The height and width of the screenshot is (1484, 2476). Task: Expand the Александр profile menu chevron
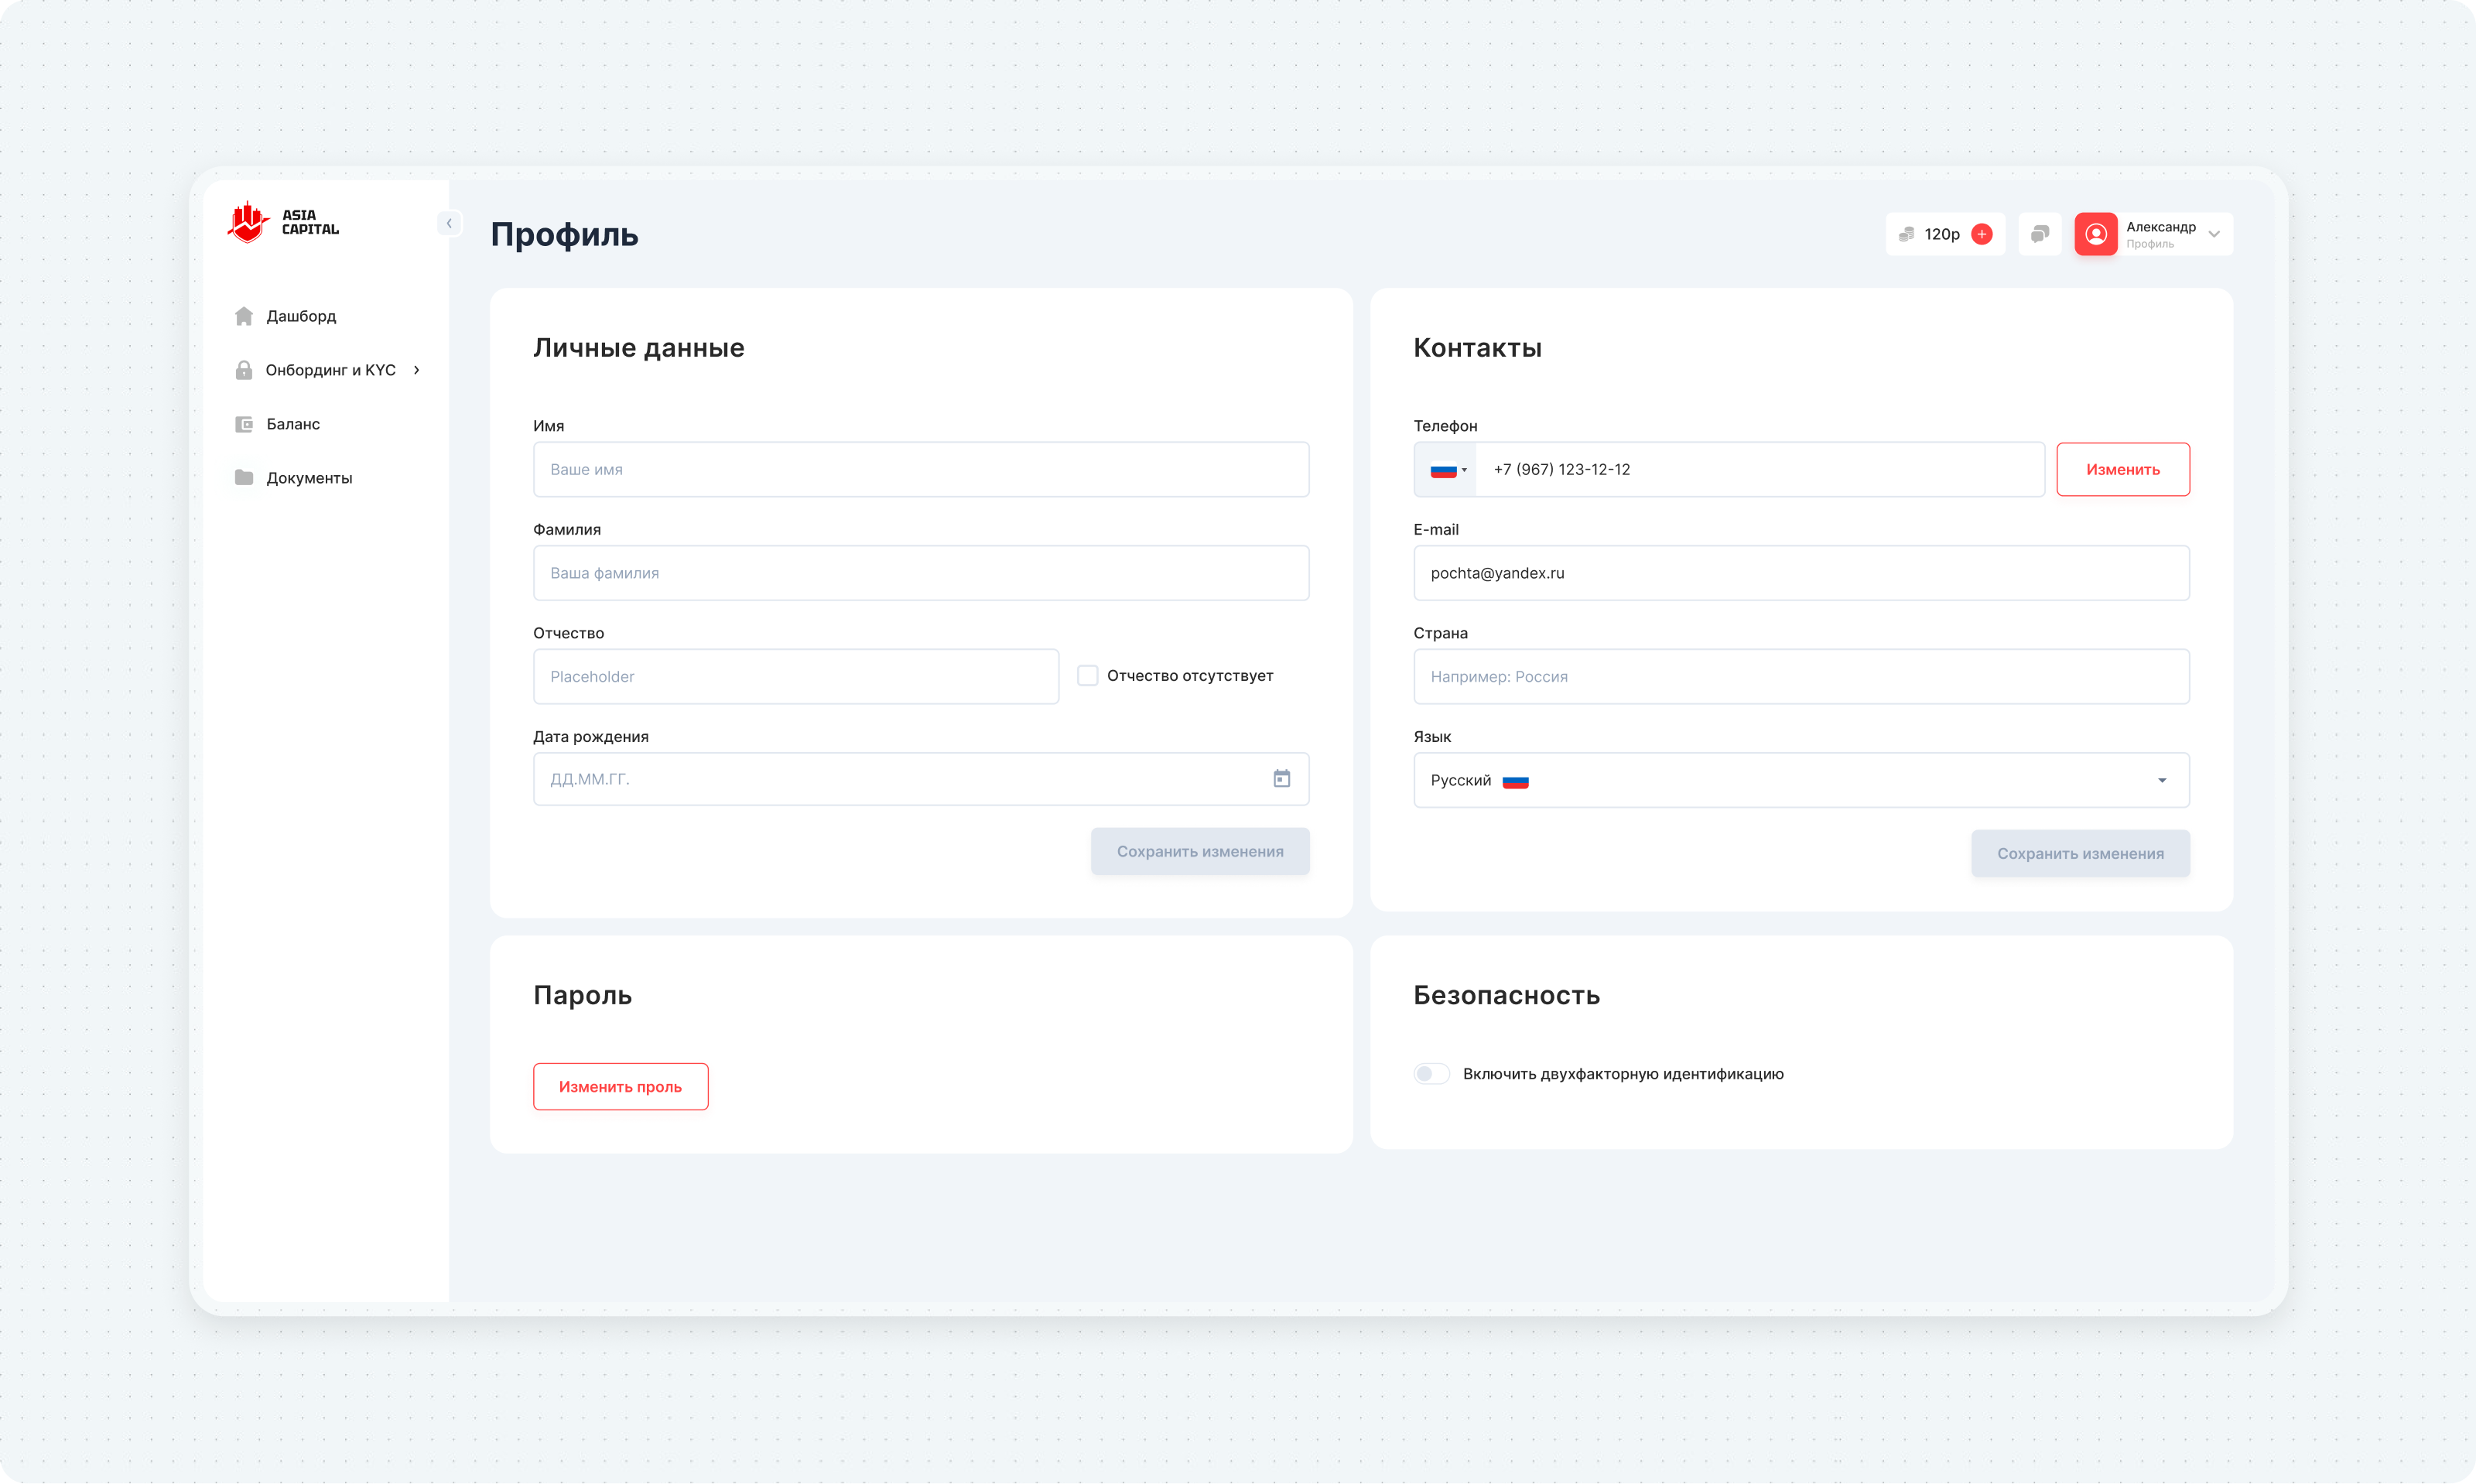click(2214, 234)
